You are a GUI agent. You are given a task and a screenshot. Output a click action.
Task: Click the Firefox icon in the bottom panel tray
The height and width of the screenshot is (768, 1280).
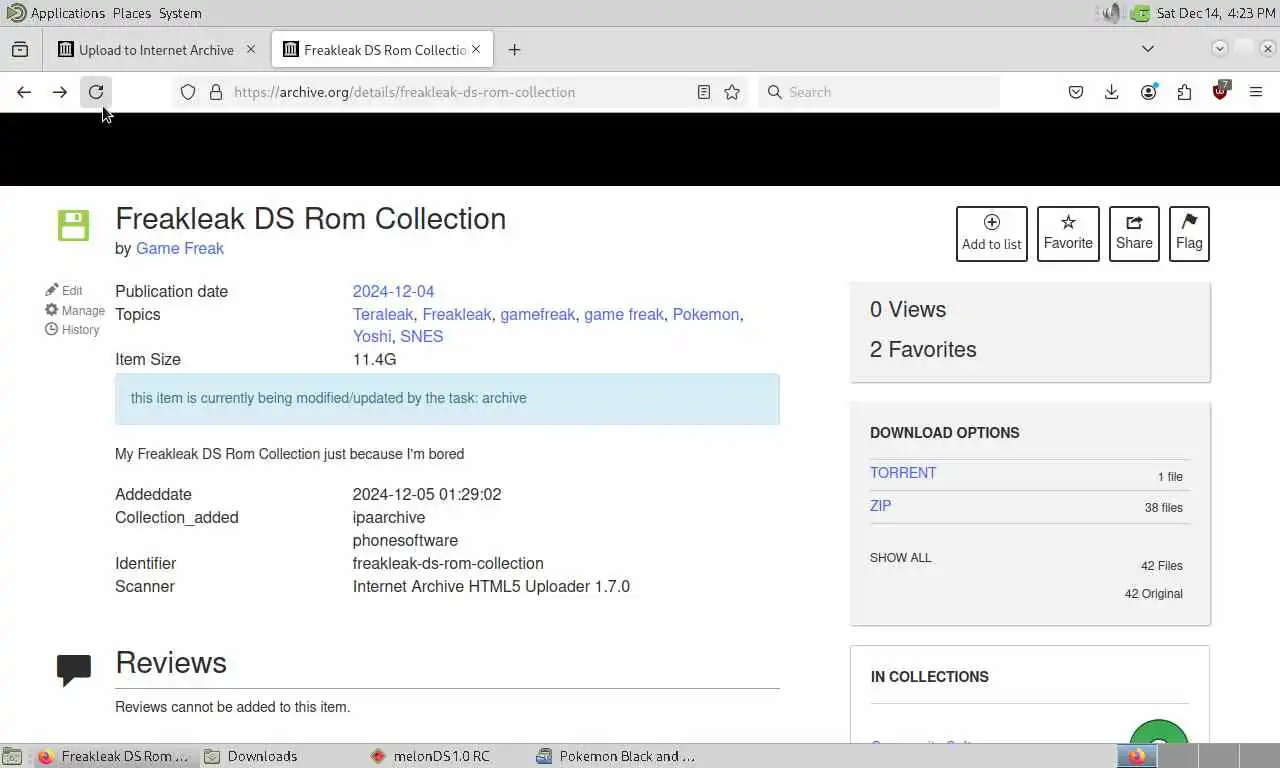click(1137, 756)
